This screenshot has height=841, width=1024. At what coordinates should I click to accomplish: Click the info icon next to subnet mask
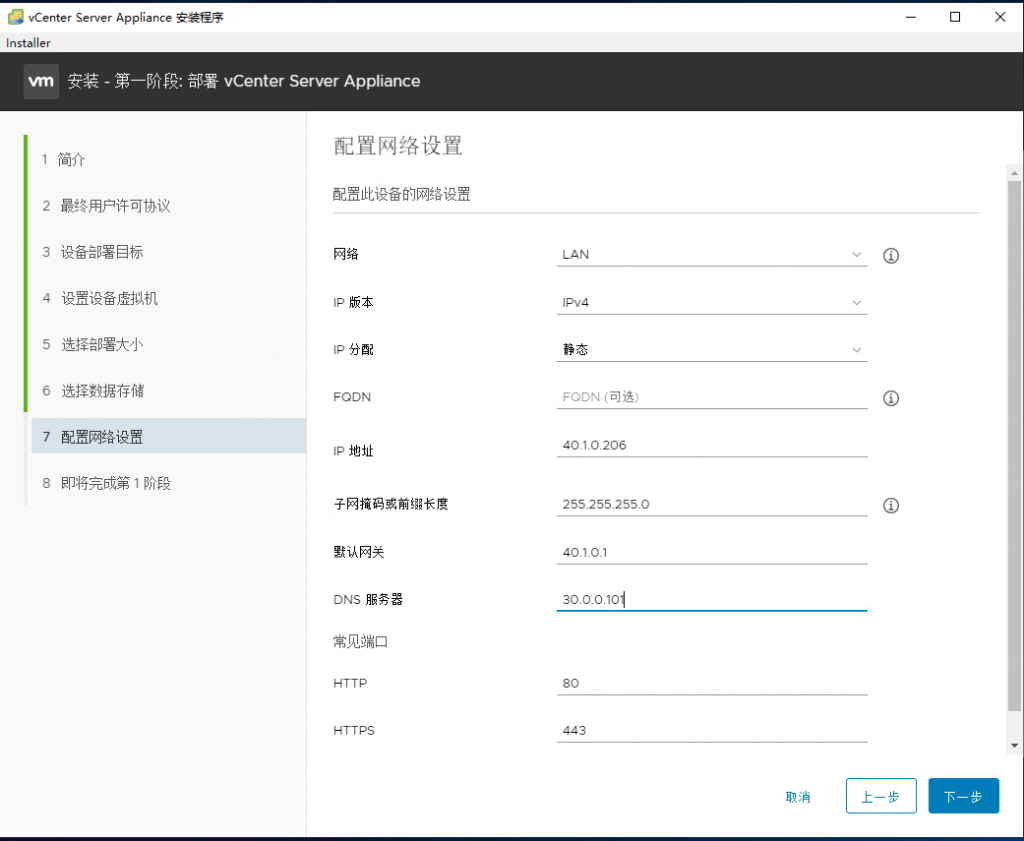891,505
